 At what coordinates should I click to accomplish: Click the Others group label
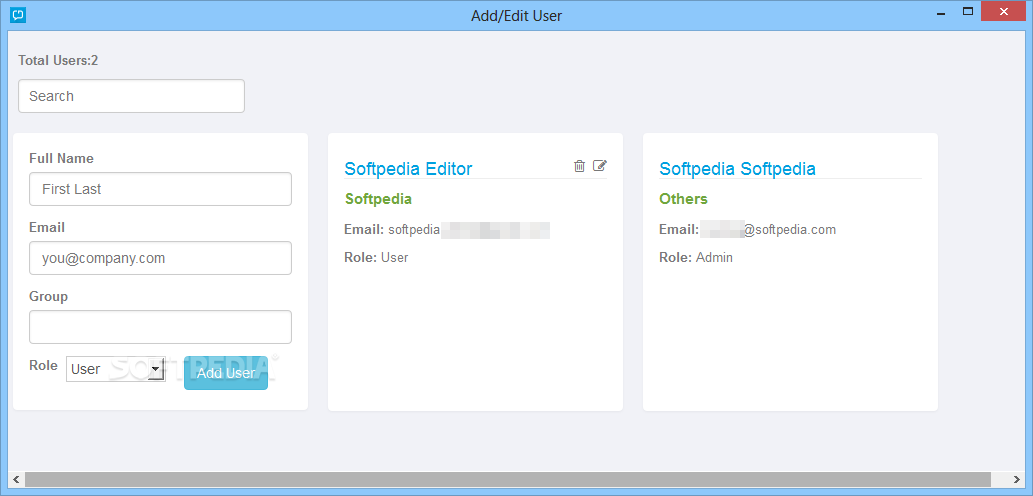click(x=683, y=199)
